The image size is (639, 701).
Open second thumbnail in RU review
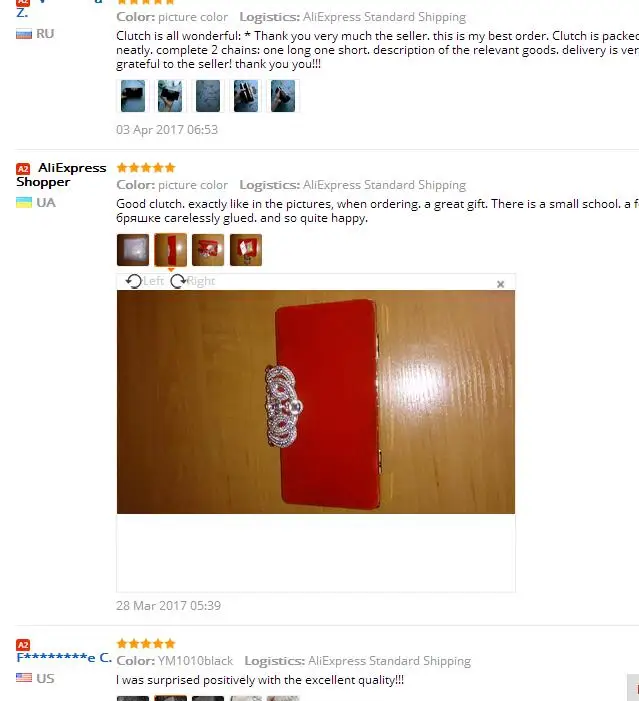(170, 96)
